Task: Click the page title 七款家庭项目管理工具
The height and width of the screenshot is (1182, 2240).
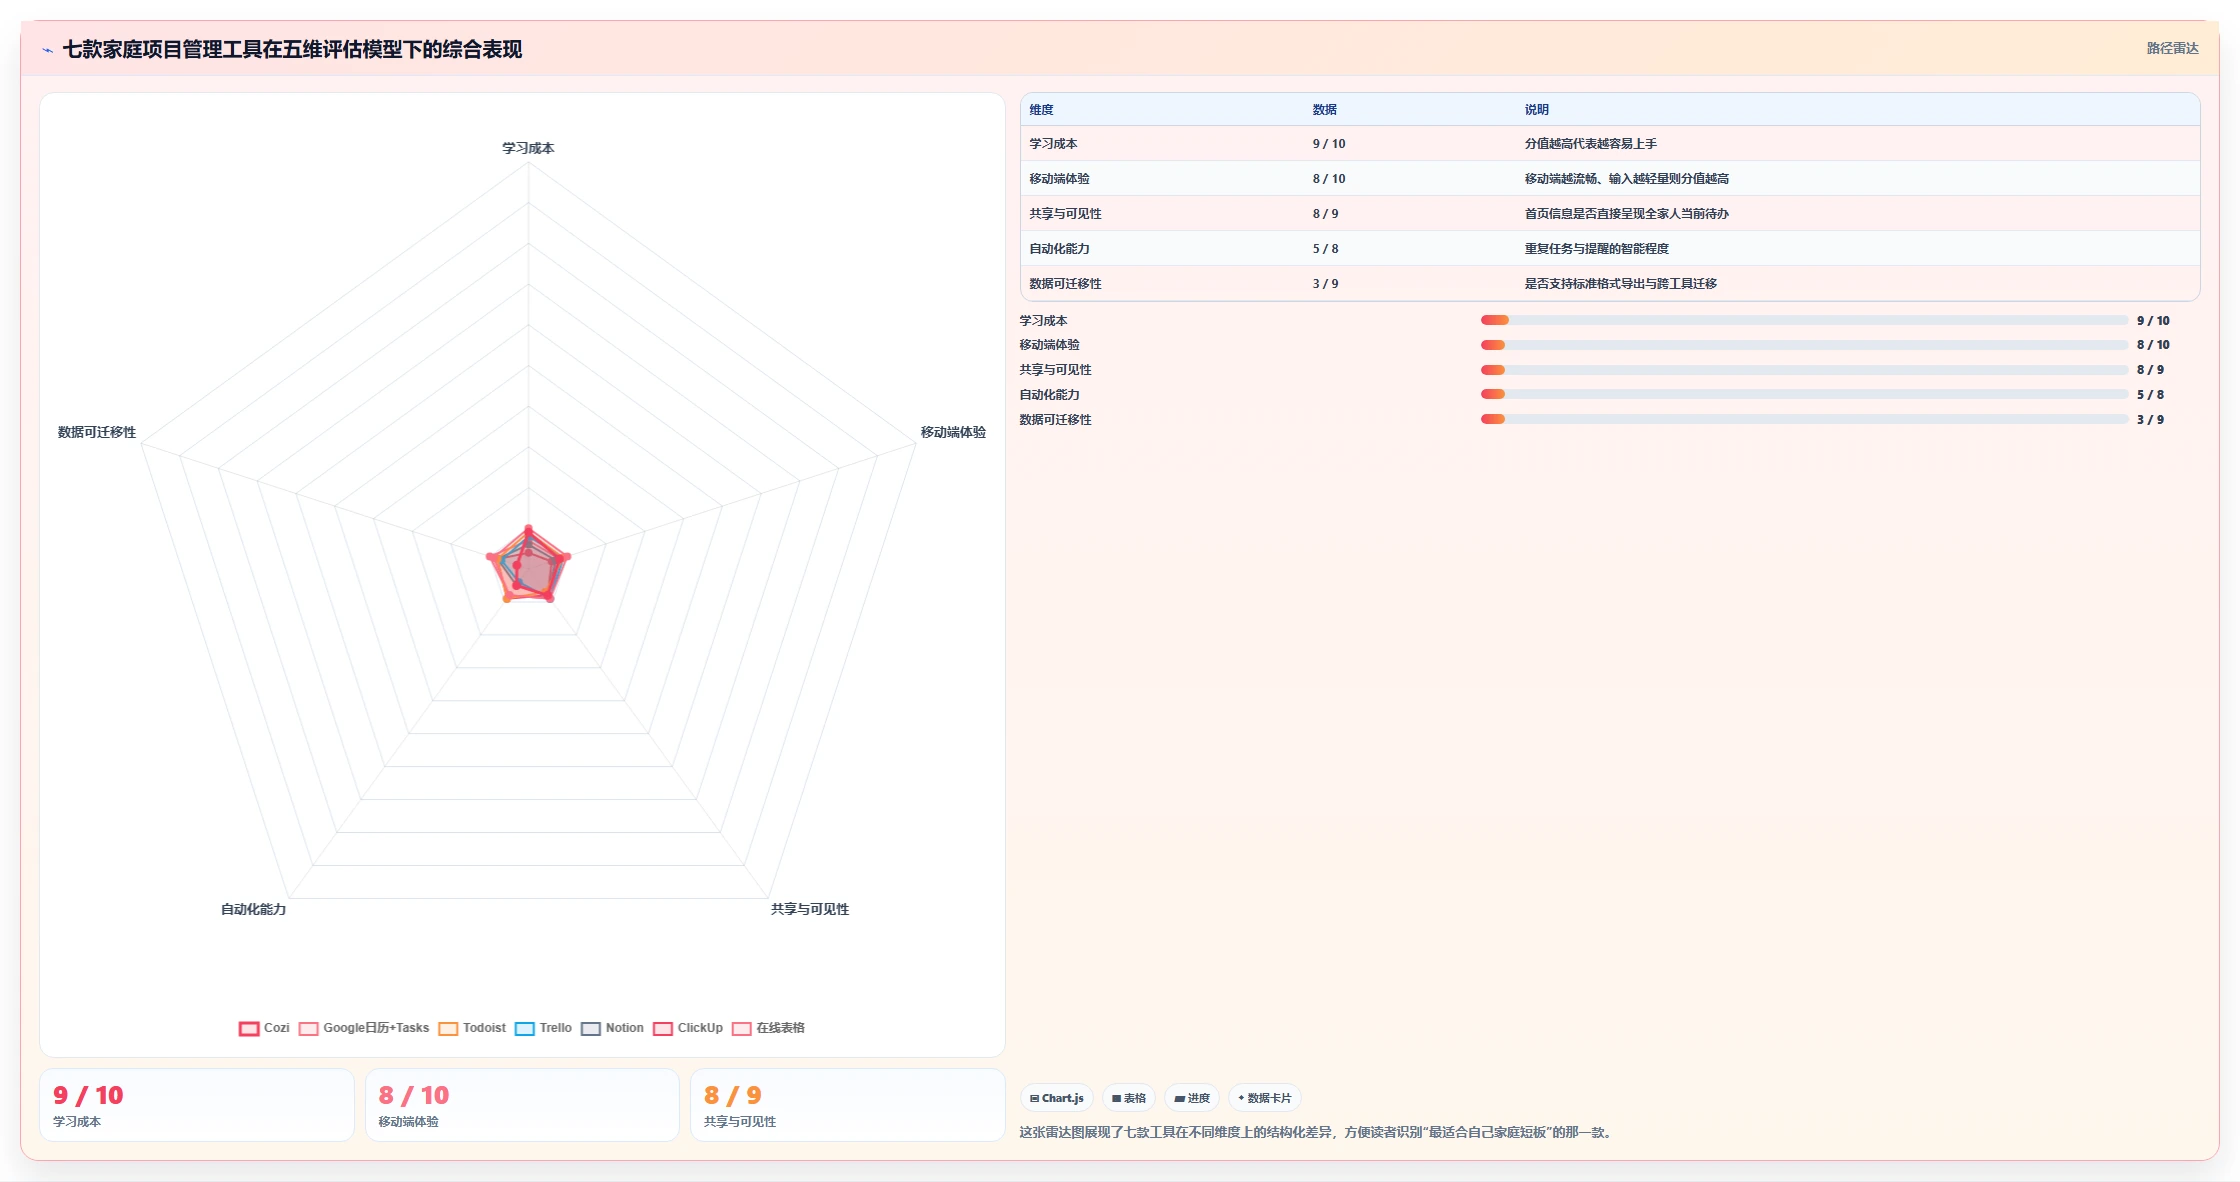Action: click(292, 50)
